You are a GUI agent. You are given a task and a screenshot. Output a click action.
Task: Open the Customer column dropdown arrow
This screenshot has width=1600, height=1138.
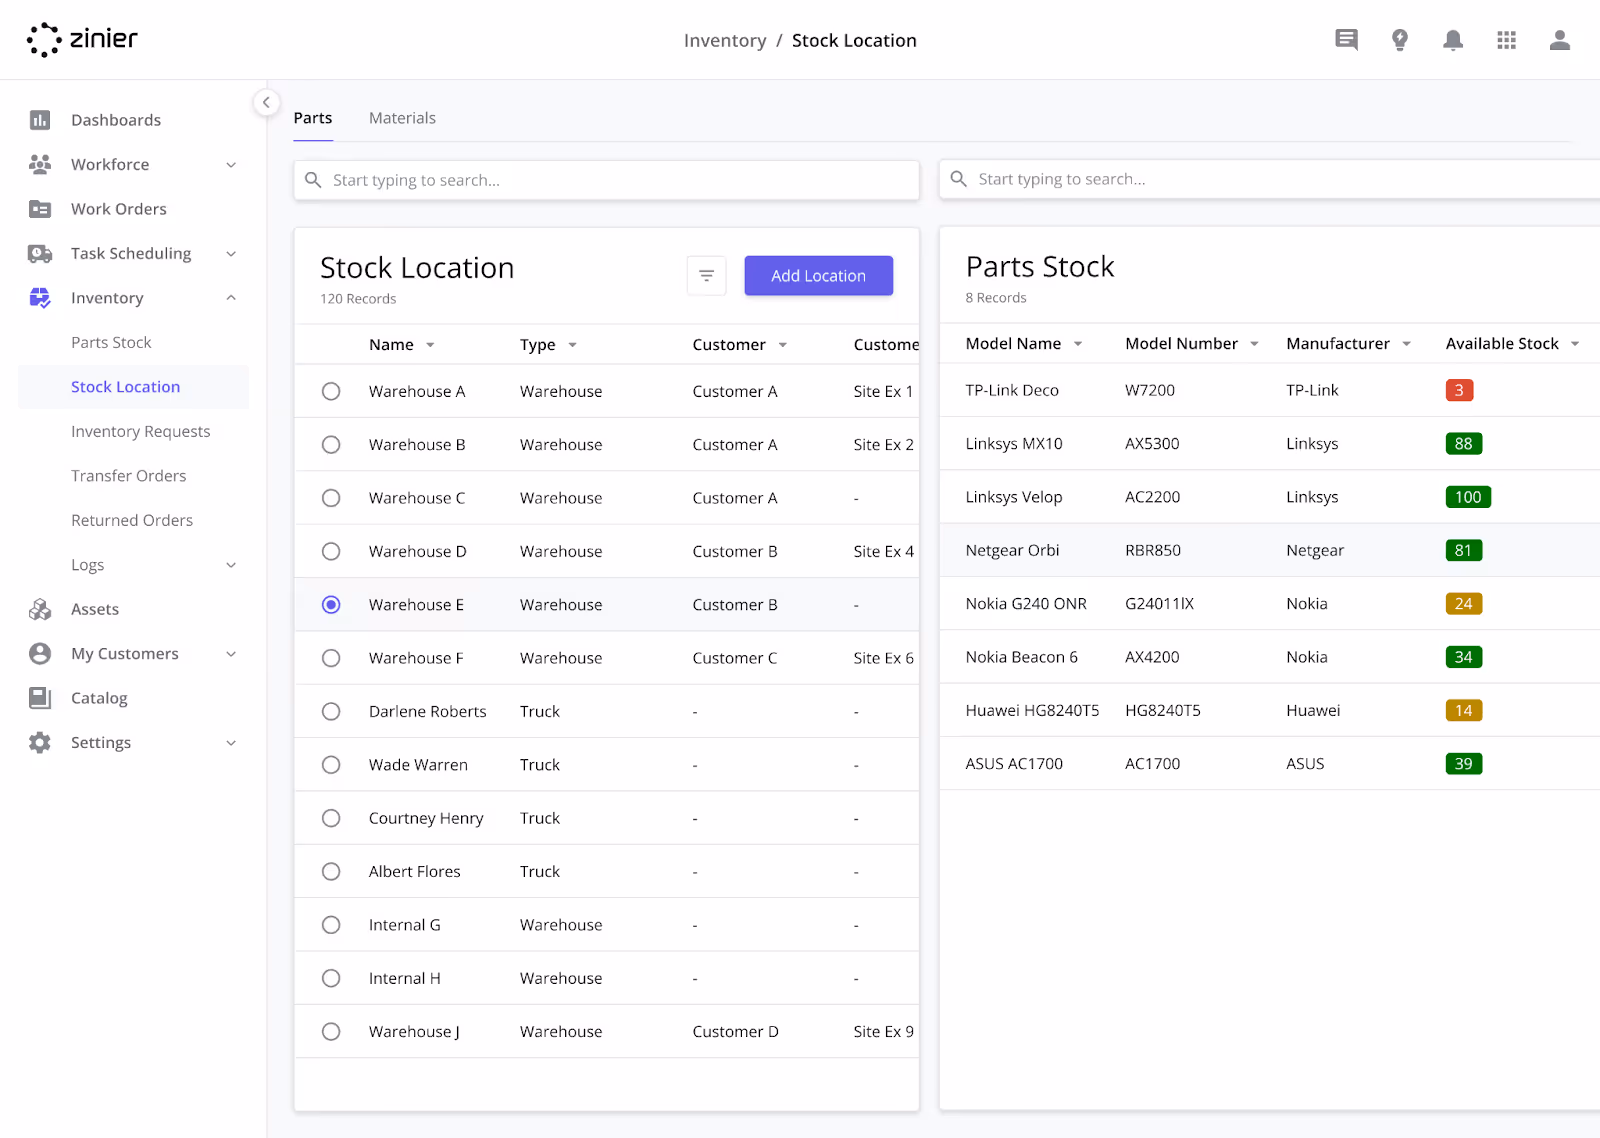[x=782, y=345]
